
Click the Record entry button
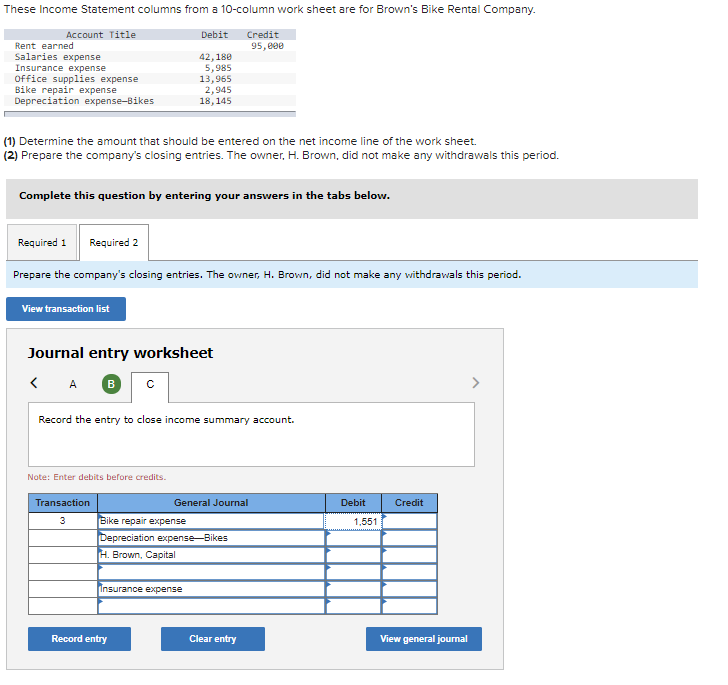[79, 639]
